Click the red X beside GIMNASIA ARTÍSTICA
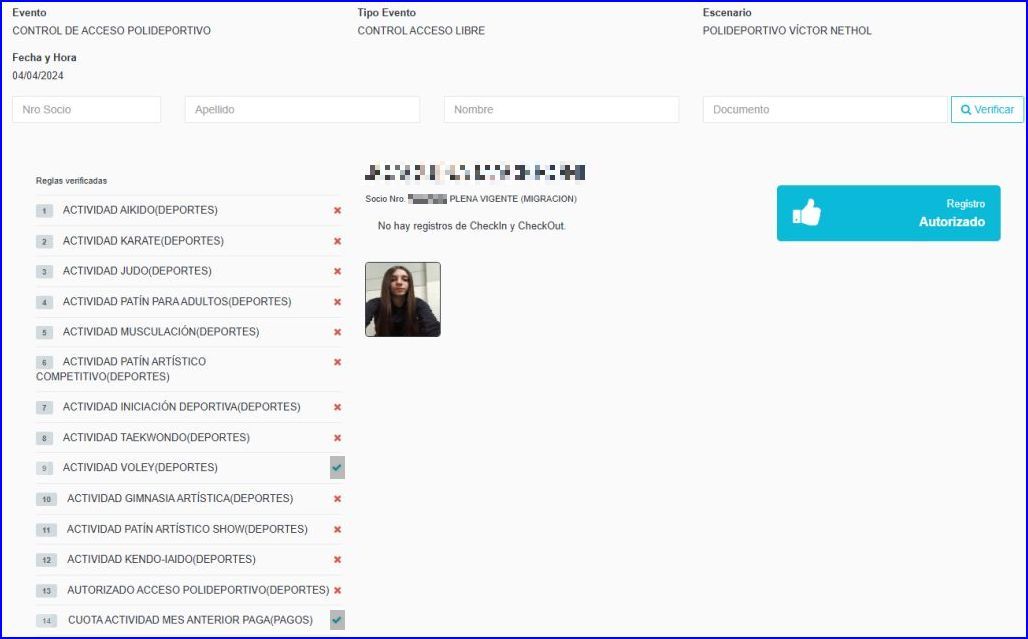The width and height of the screenshot is (1028, 639). tap(338, 499)
